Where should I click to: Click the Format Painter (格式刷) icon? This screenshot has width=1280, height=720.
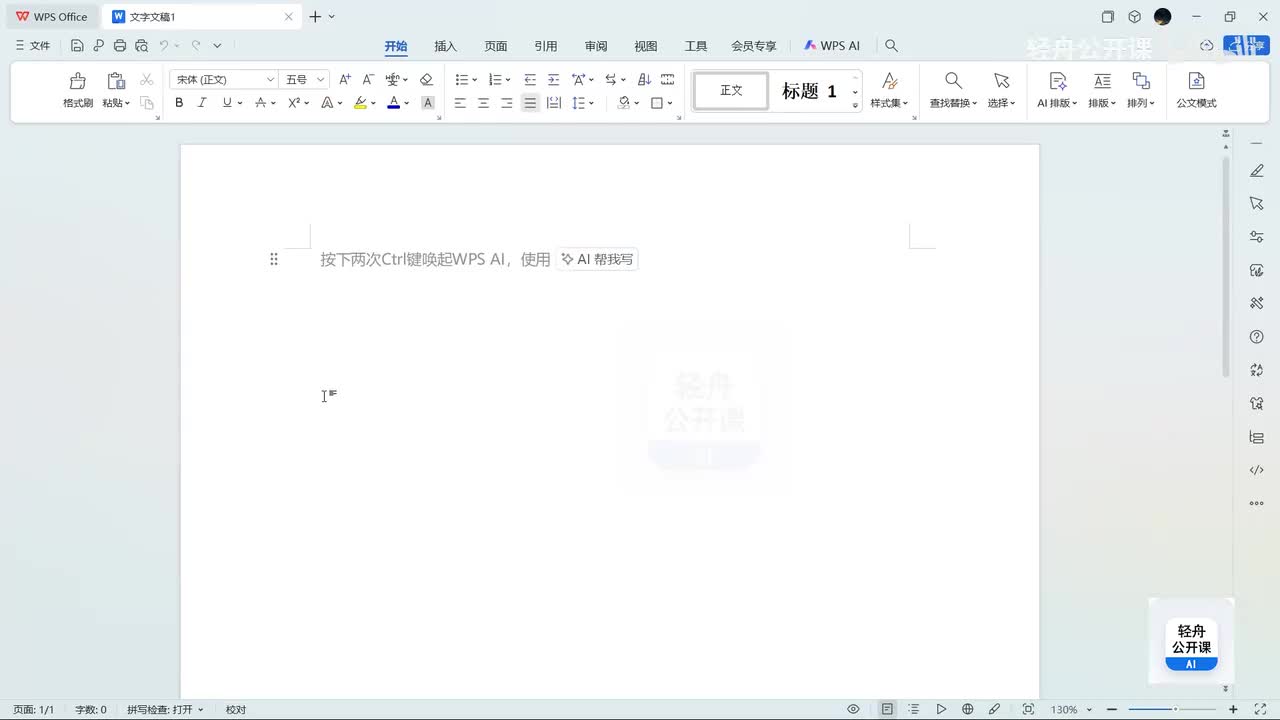(78, 81)
